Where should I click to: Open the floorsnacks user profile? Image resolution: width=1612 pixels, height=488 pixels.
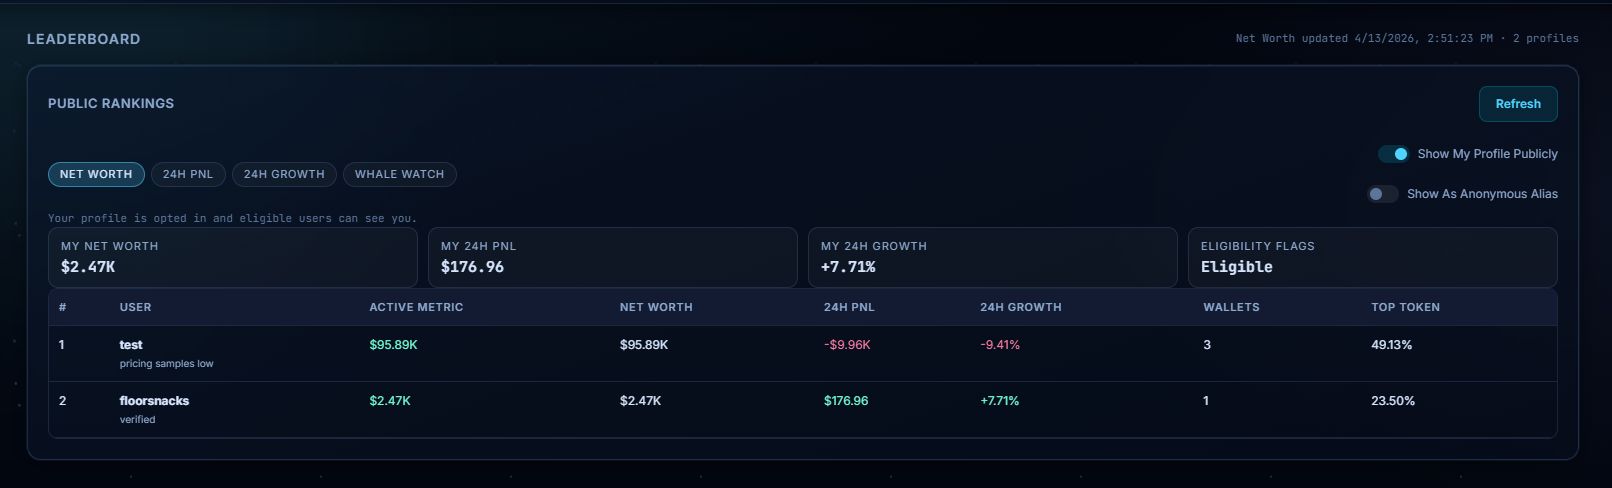click(x=154, y=401)
